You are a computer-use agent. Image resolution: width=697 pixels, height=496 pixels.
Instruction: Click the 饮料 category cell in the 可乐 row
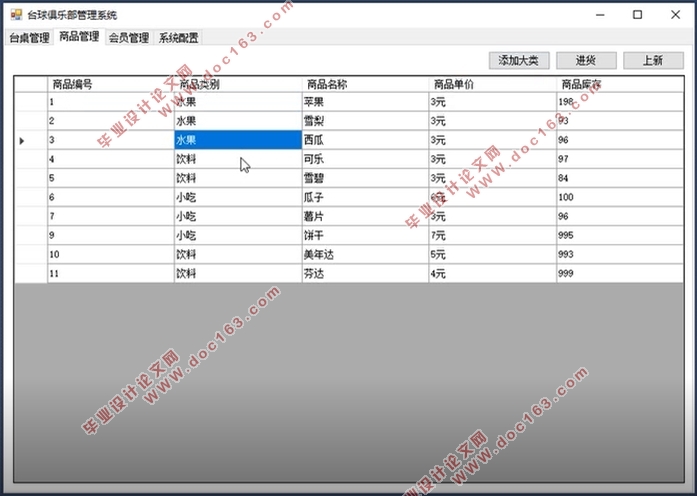[x=238, y=159]
